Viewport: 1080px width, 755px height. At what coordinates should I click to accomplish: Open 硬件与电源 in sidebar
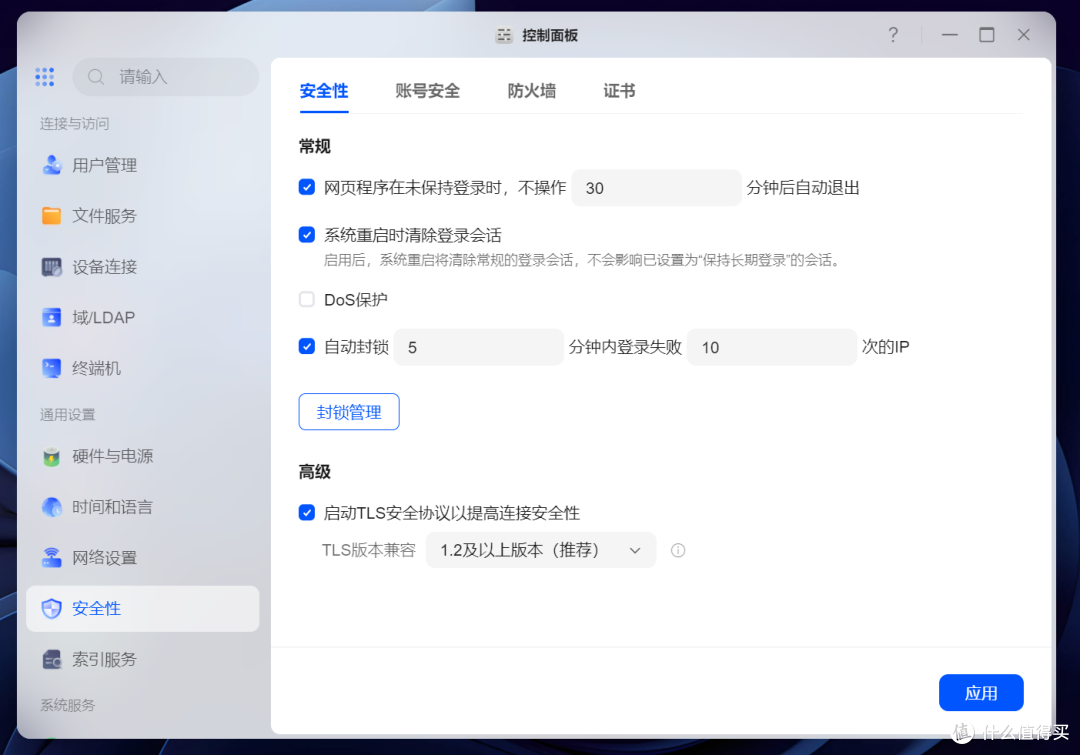click(x=143, y=456)
